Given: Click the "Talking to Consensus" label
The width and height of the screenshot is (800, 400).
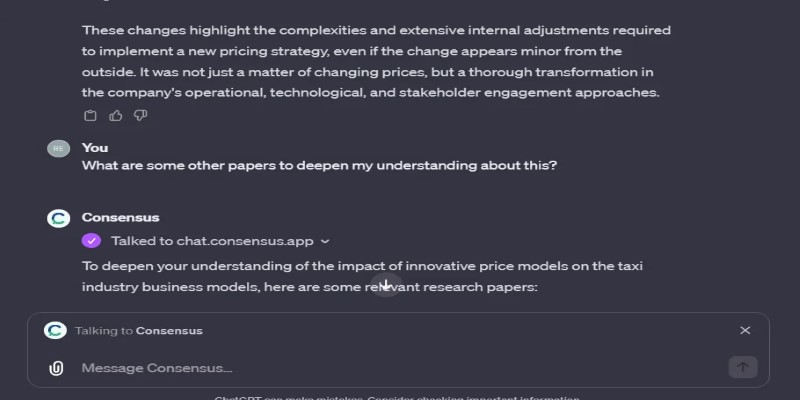Looking at the screenshot, I should 139,331.
